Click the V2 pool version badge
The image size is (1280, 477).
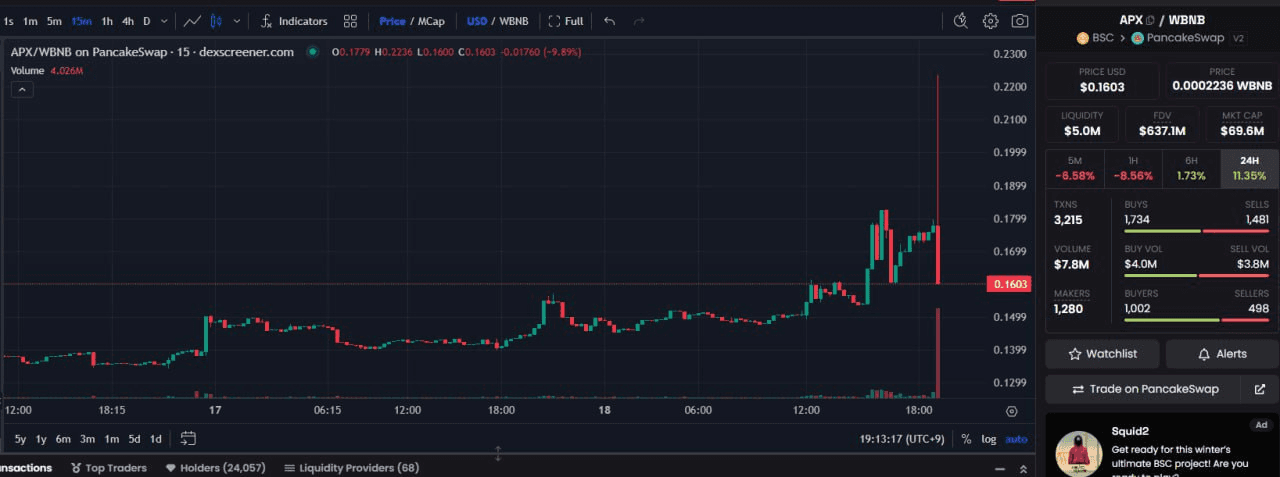coord(1238,38)
